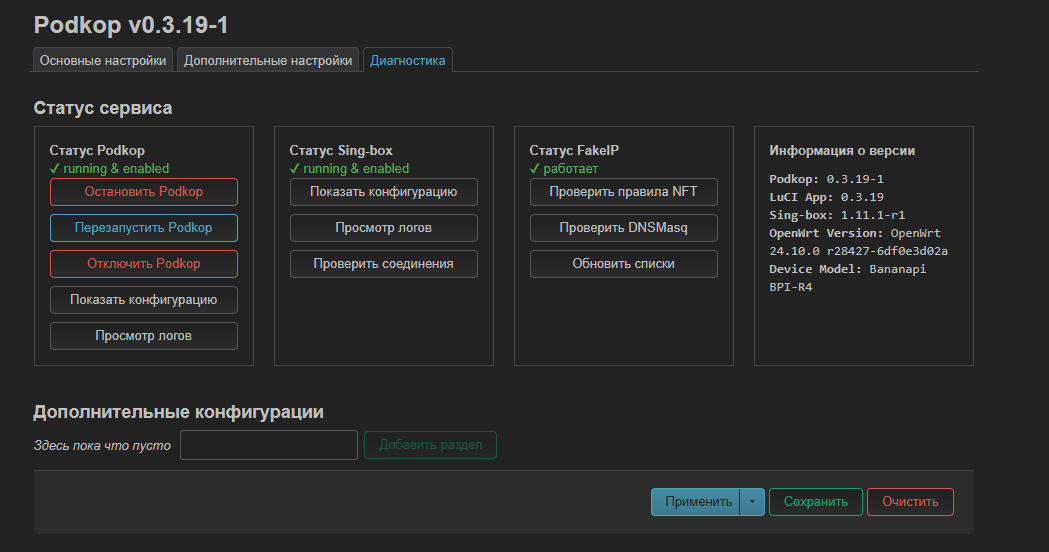The height and width of the screenshot is (552, 1049).
Task: Focus the new section name input field
Action: point(269,446)
